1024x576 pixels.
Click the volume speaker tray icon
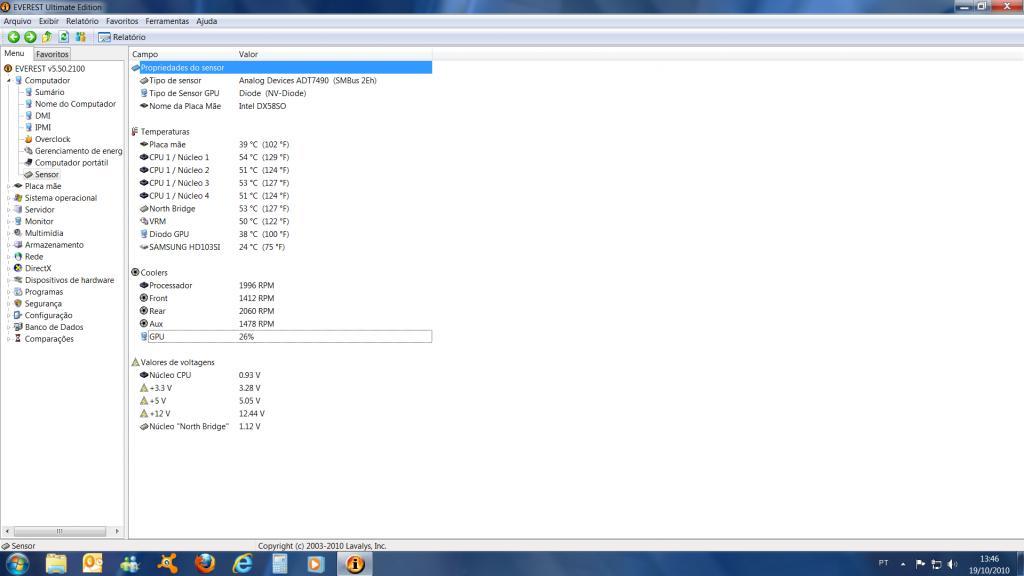point(953,564)
